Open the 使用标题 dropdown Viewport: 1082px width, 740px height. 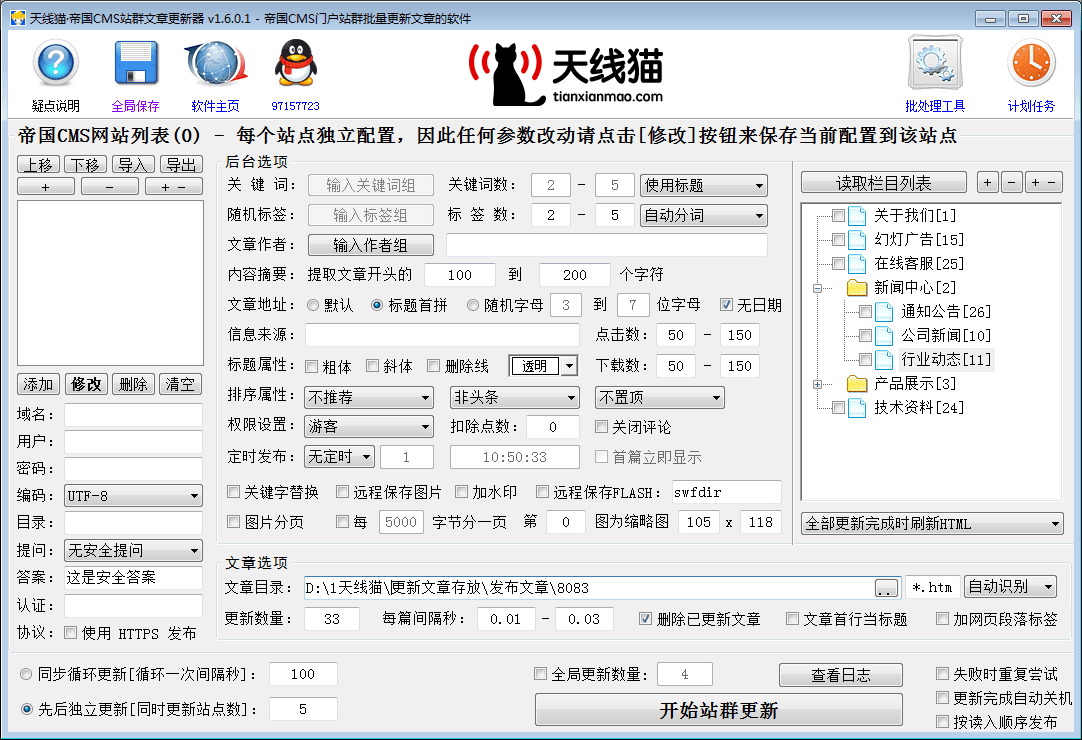tap(703, 185)
